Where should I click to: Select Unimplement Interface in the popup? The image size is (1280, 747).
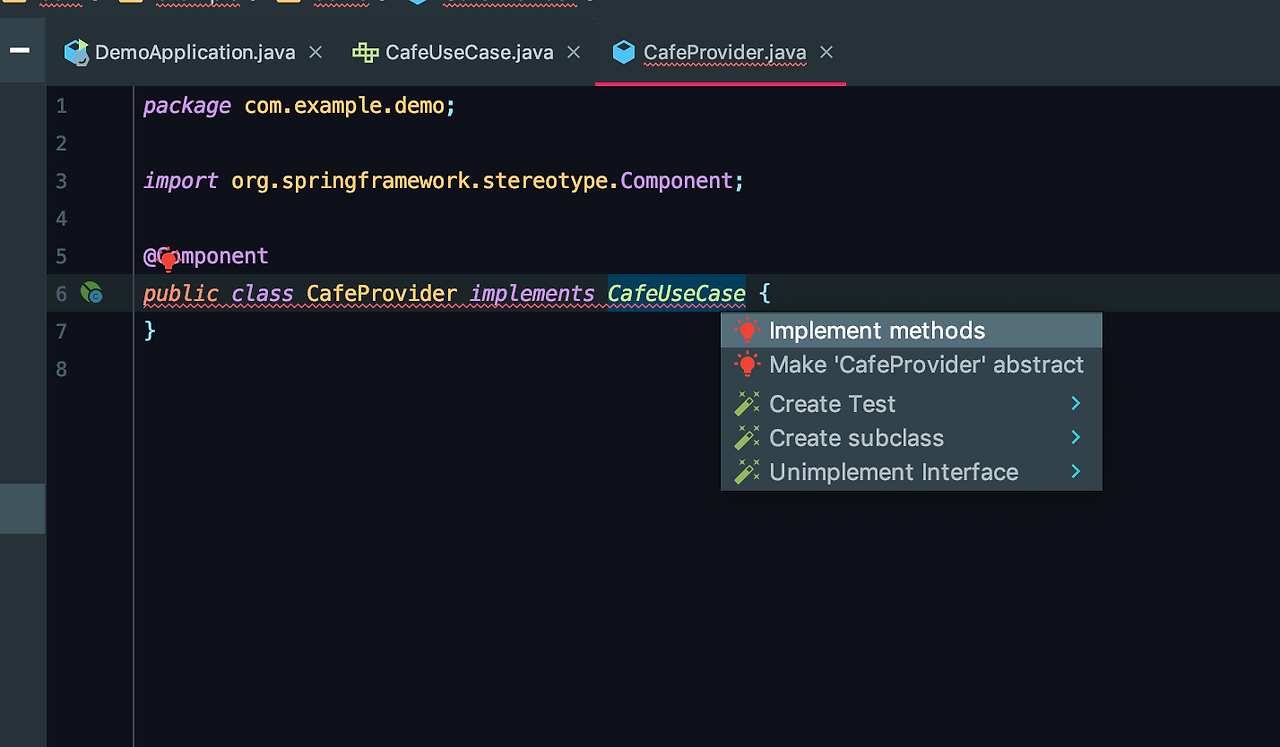pos(912,472)
